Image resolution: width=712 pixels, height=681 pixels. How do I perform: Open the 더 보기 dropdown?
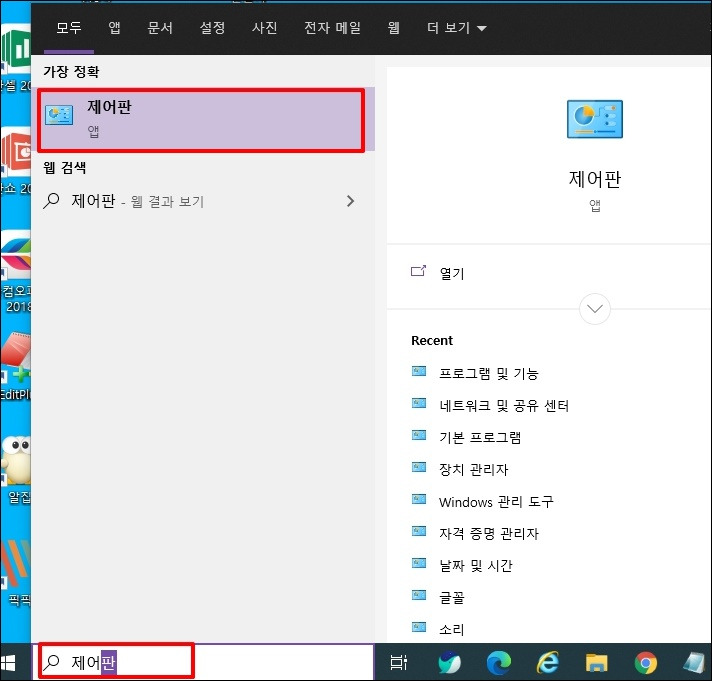456,28
